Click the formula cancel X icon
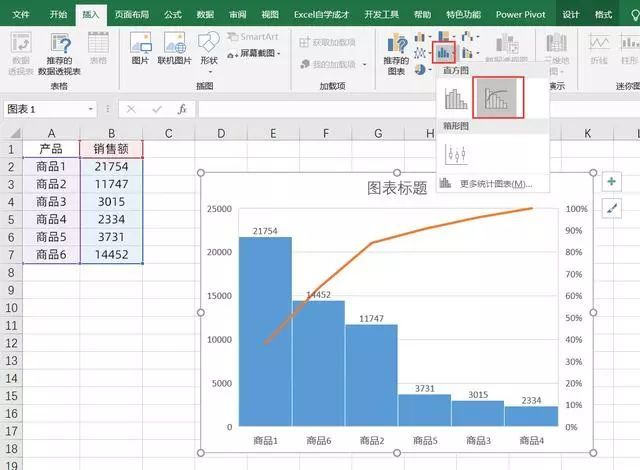Image resolution: width=640 pixels, height=470 pixels. click(131, 109)
